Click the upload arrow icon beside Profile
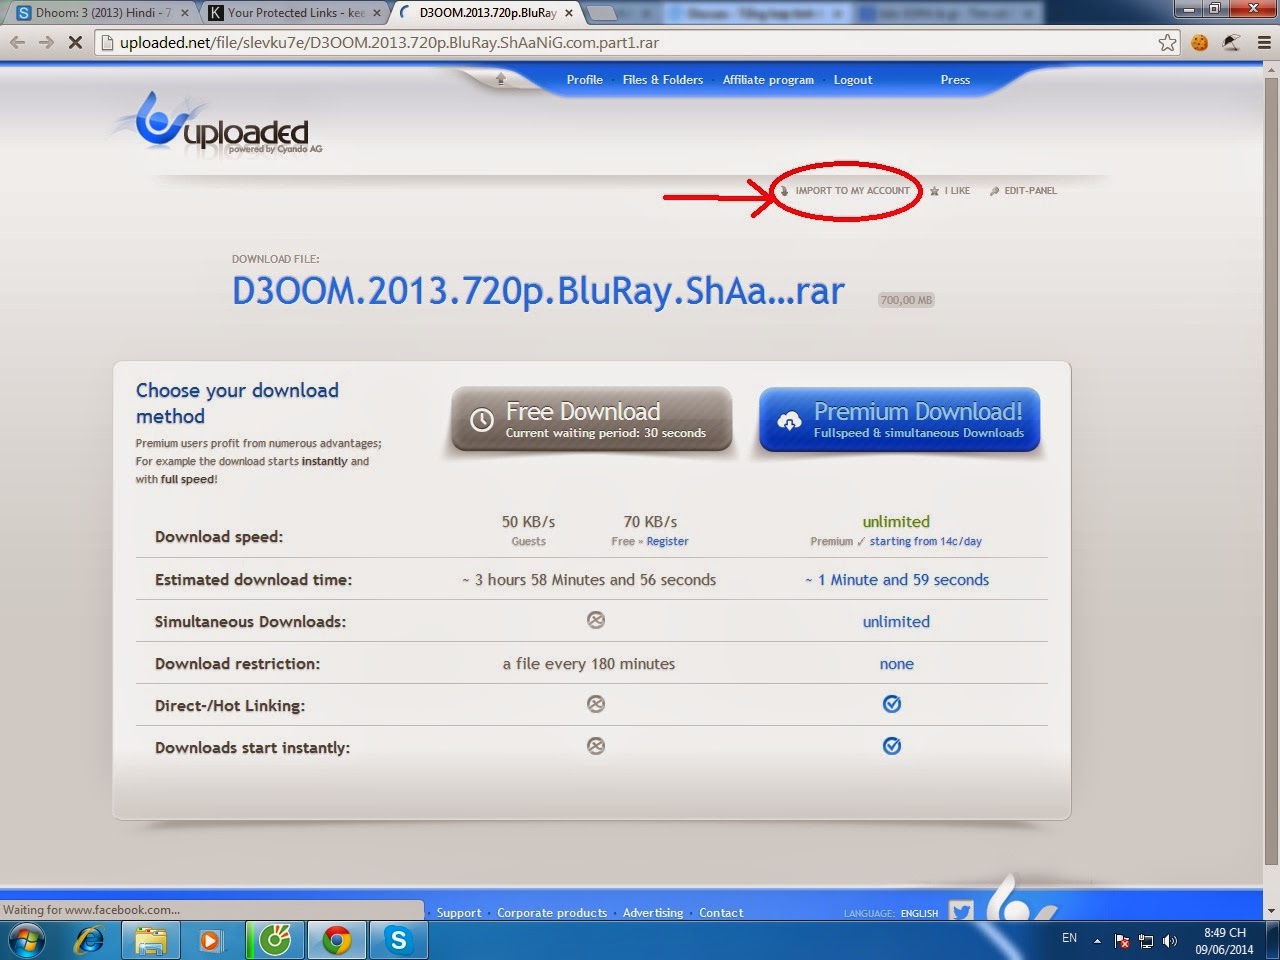The image size is (1280, 960). [x=501, y=79]
